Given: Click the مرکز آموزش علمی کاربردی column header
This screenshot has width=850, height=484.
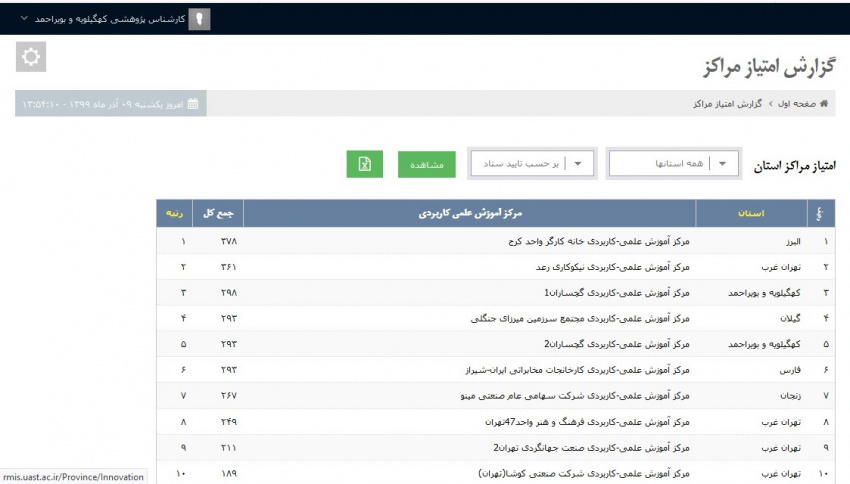Looking at the screenshot, I should pos(470,214).
